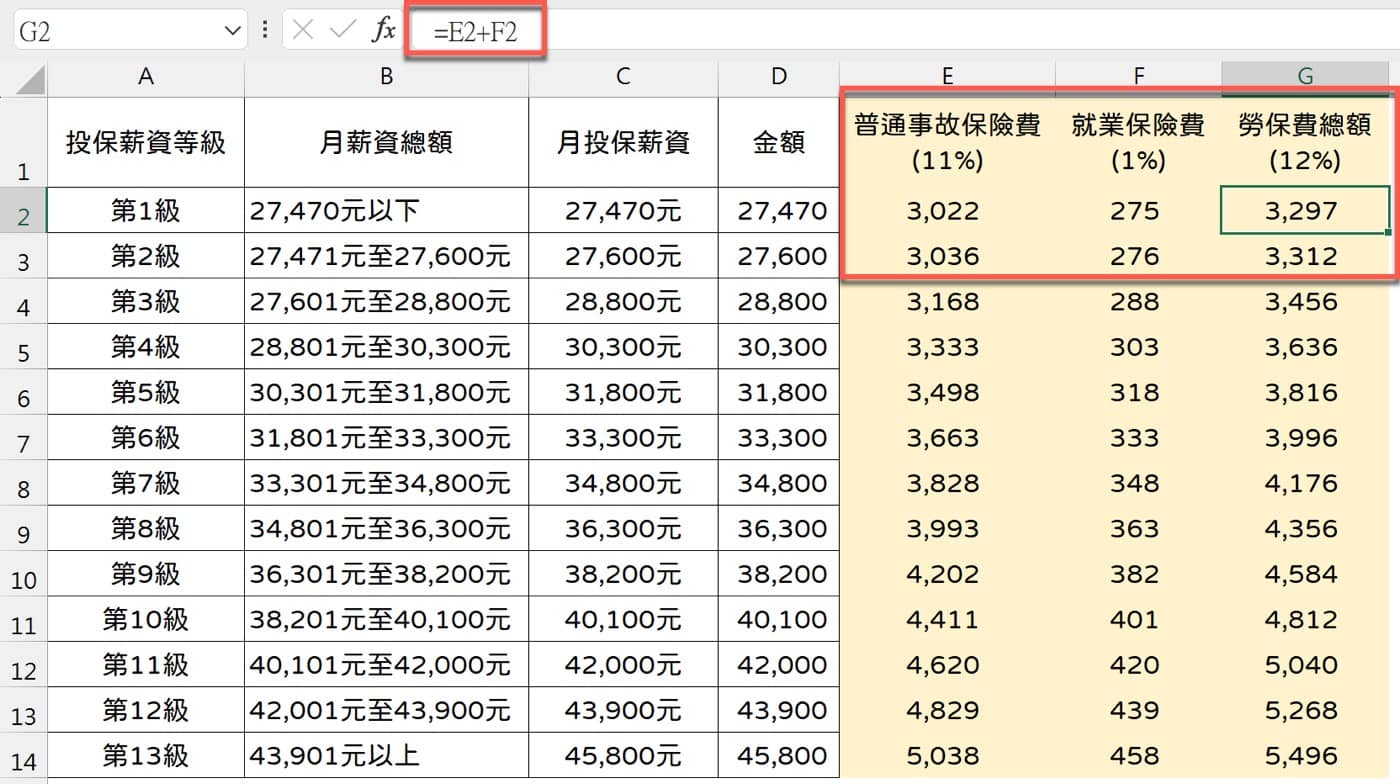Click cell 45,800元 in column C

(623, 755)
